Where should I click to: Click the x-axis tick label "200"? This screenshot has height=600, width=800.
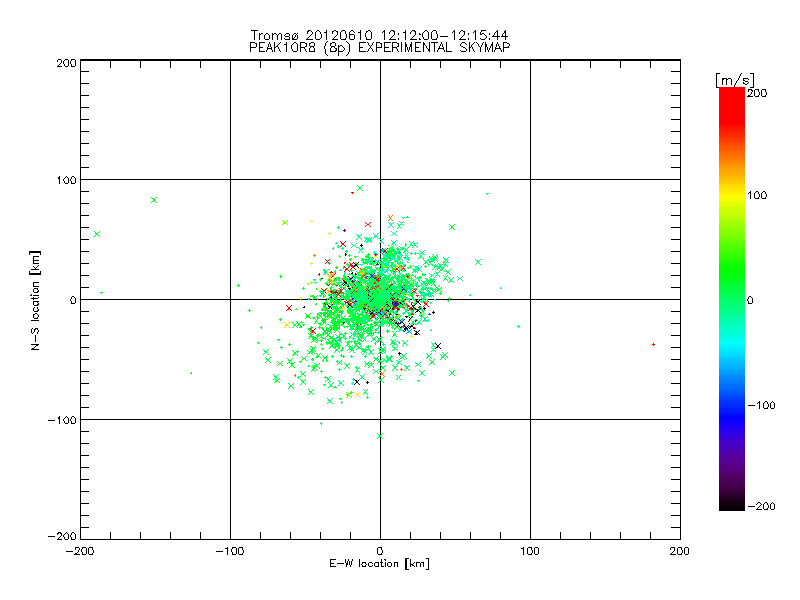680,551
